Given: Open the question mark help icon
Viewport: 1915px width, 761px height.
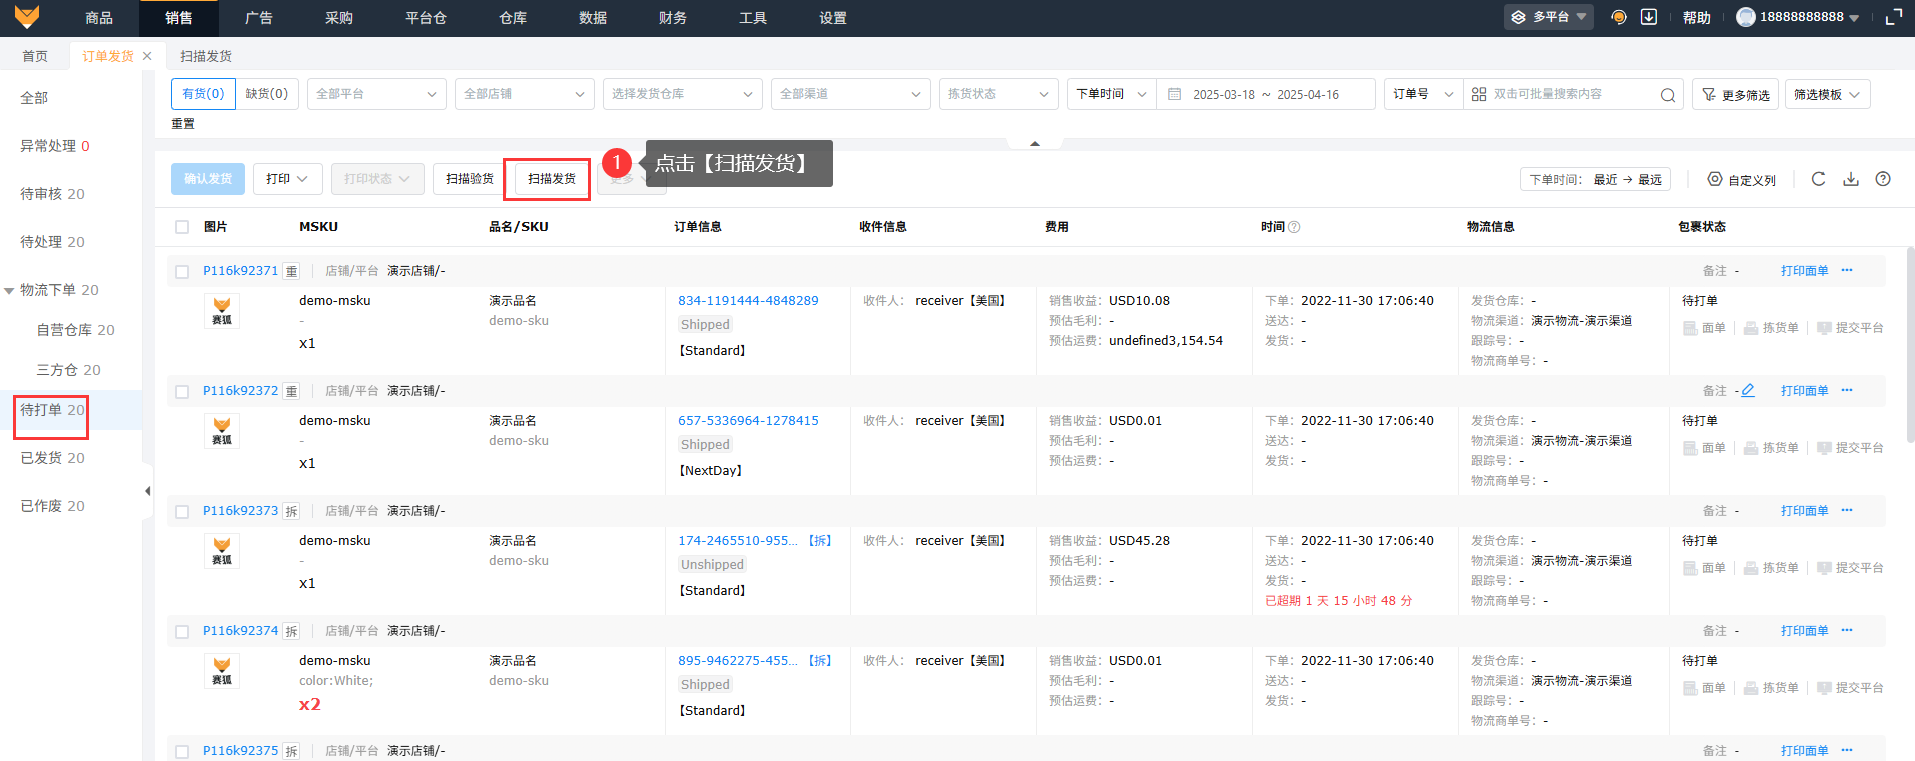Looking at the screenshot, I should pyautogui.click(x=1883, y=179).
